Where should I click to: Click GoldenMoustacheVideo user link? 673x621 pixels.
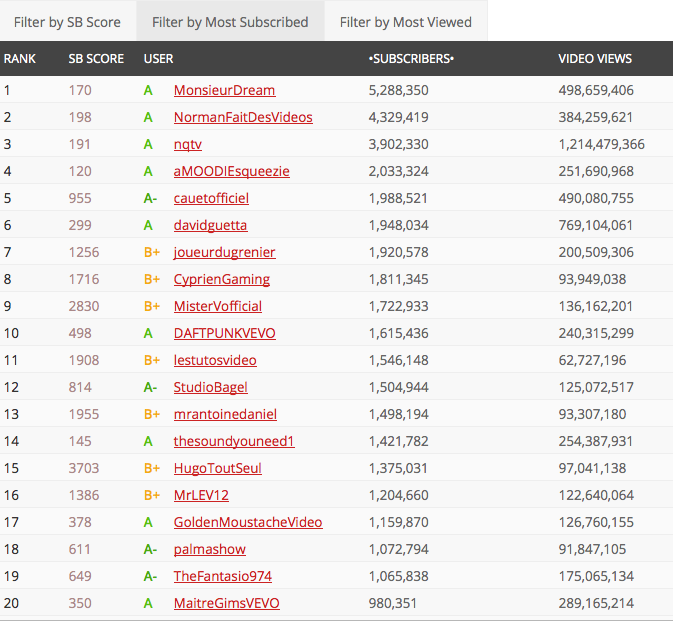(x=248, y=523)
